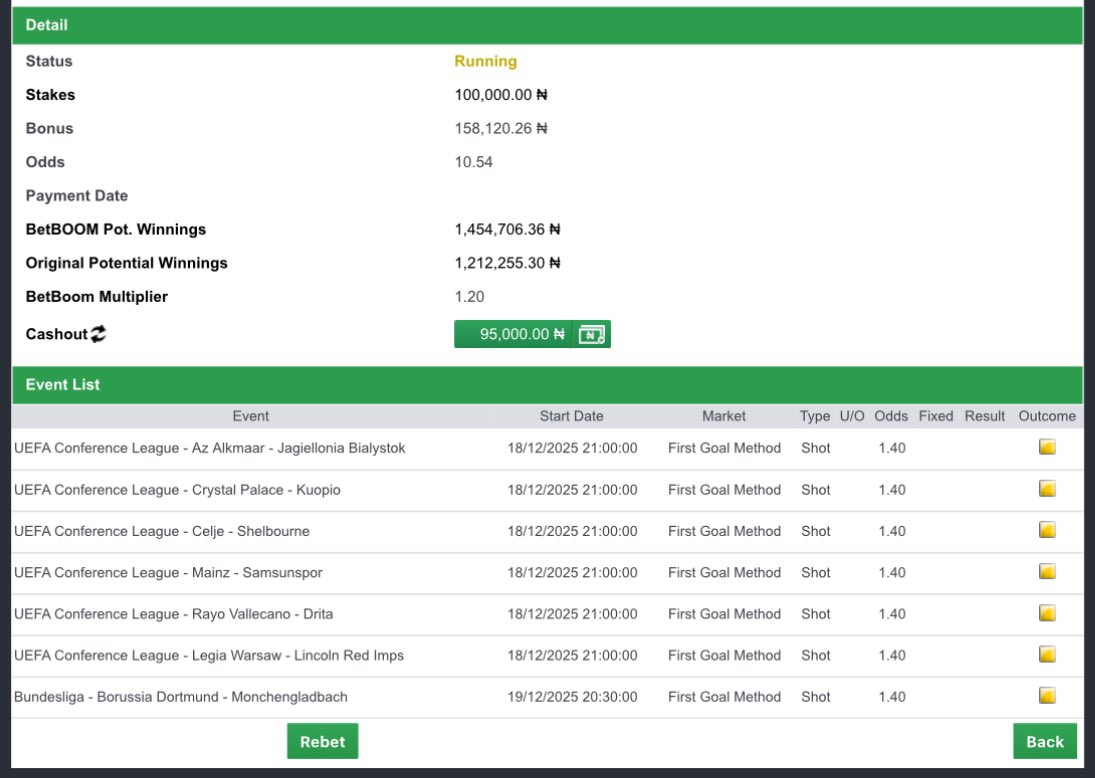Click the Outcome icon for Crystal Palace - Kuopio
The width and height of the screenshot is (1095, 778).
pyautogui.click(x=1046, y=489)
